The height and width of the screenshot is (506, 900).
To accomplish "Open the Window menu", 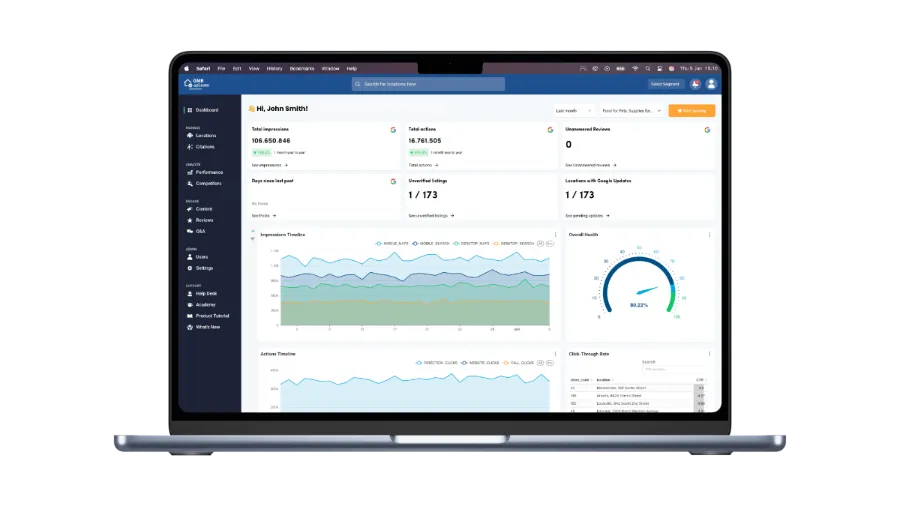I will (x=330, y=68).
